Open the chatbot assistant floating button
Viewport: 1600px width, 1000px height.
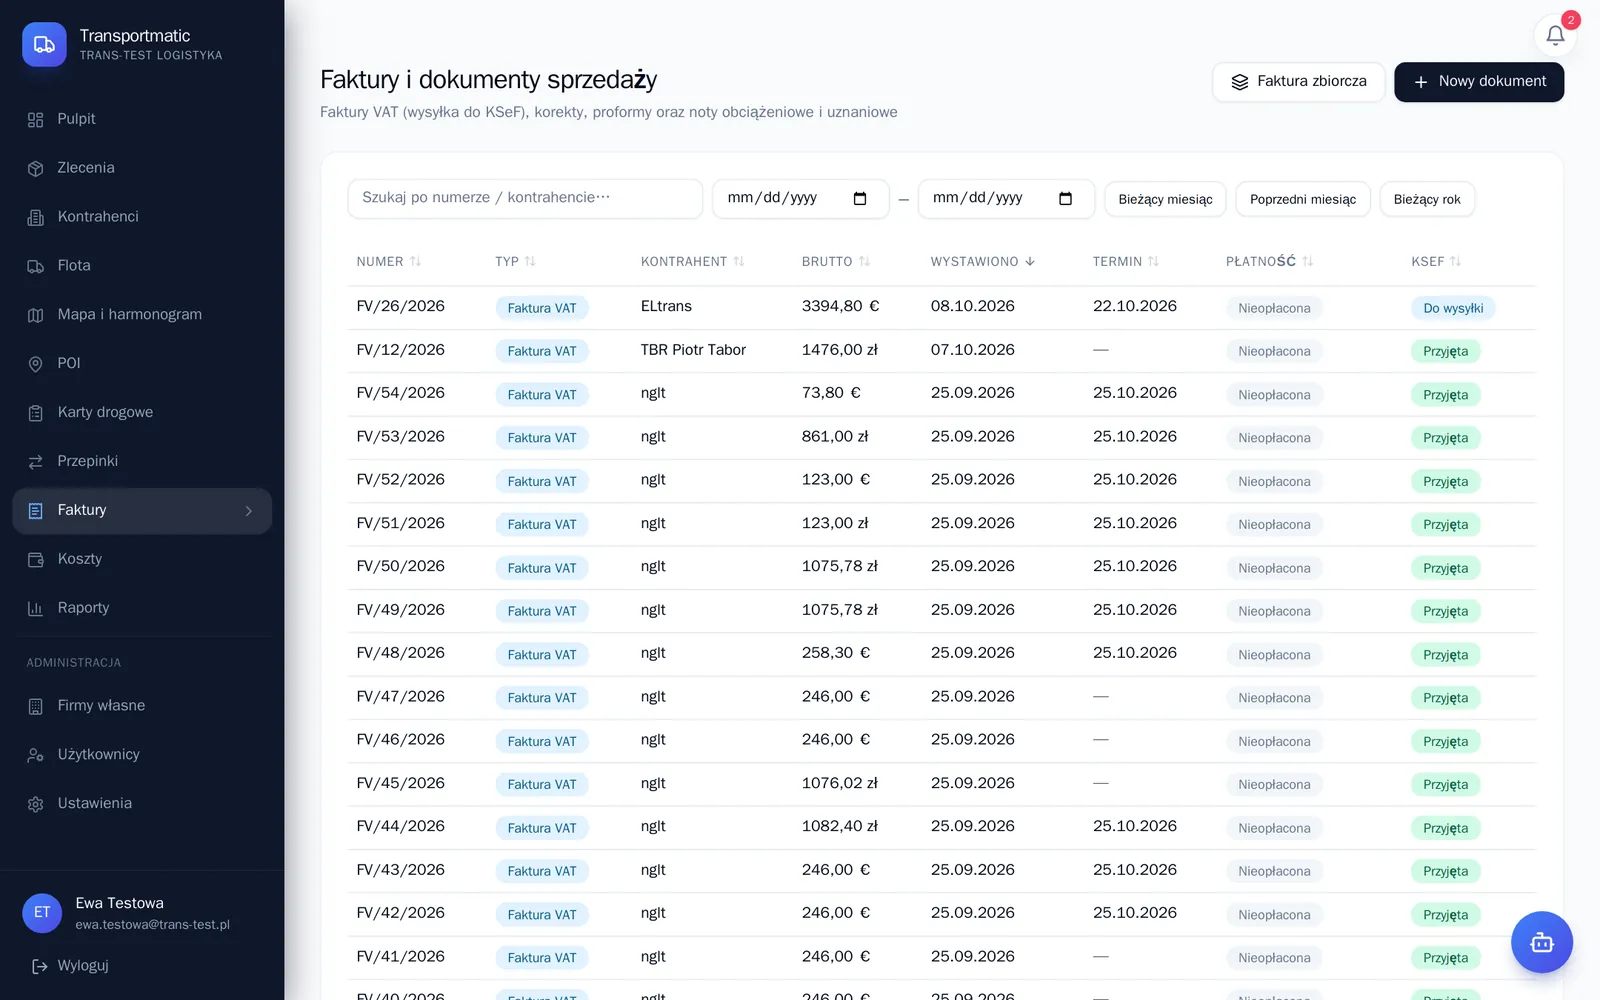[1541, 942]
